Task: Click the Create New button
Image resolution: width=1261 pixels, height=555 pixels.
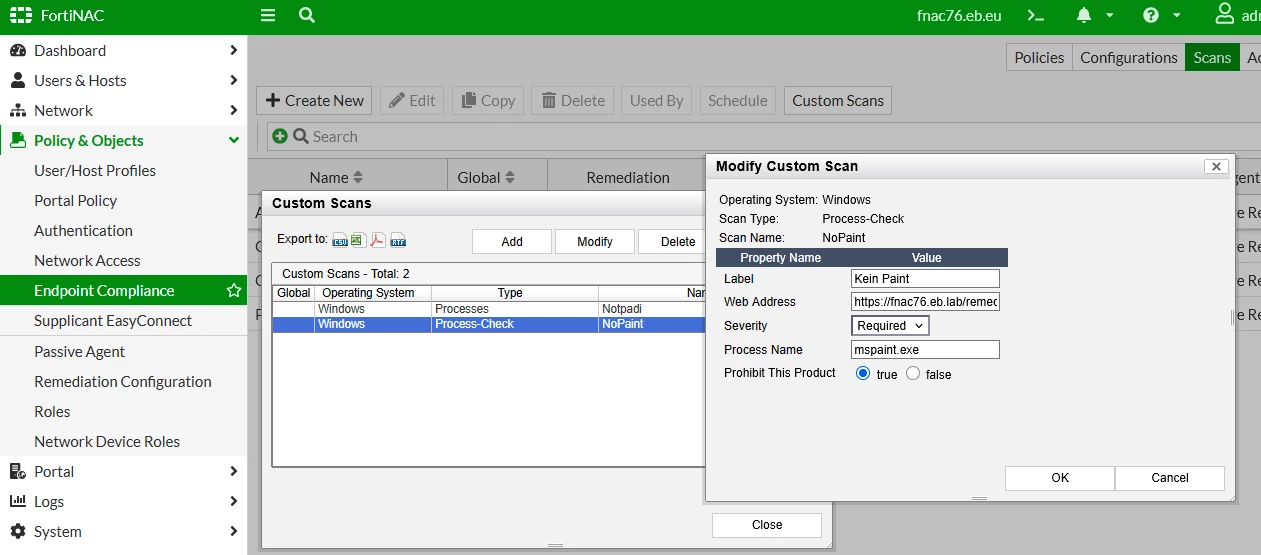Action: [x=314, y=100]
